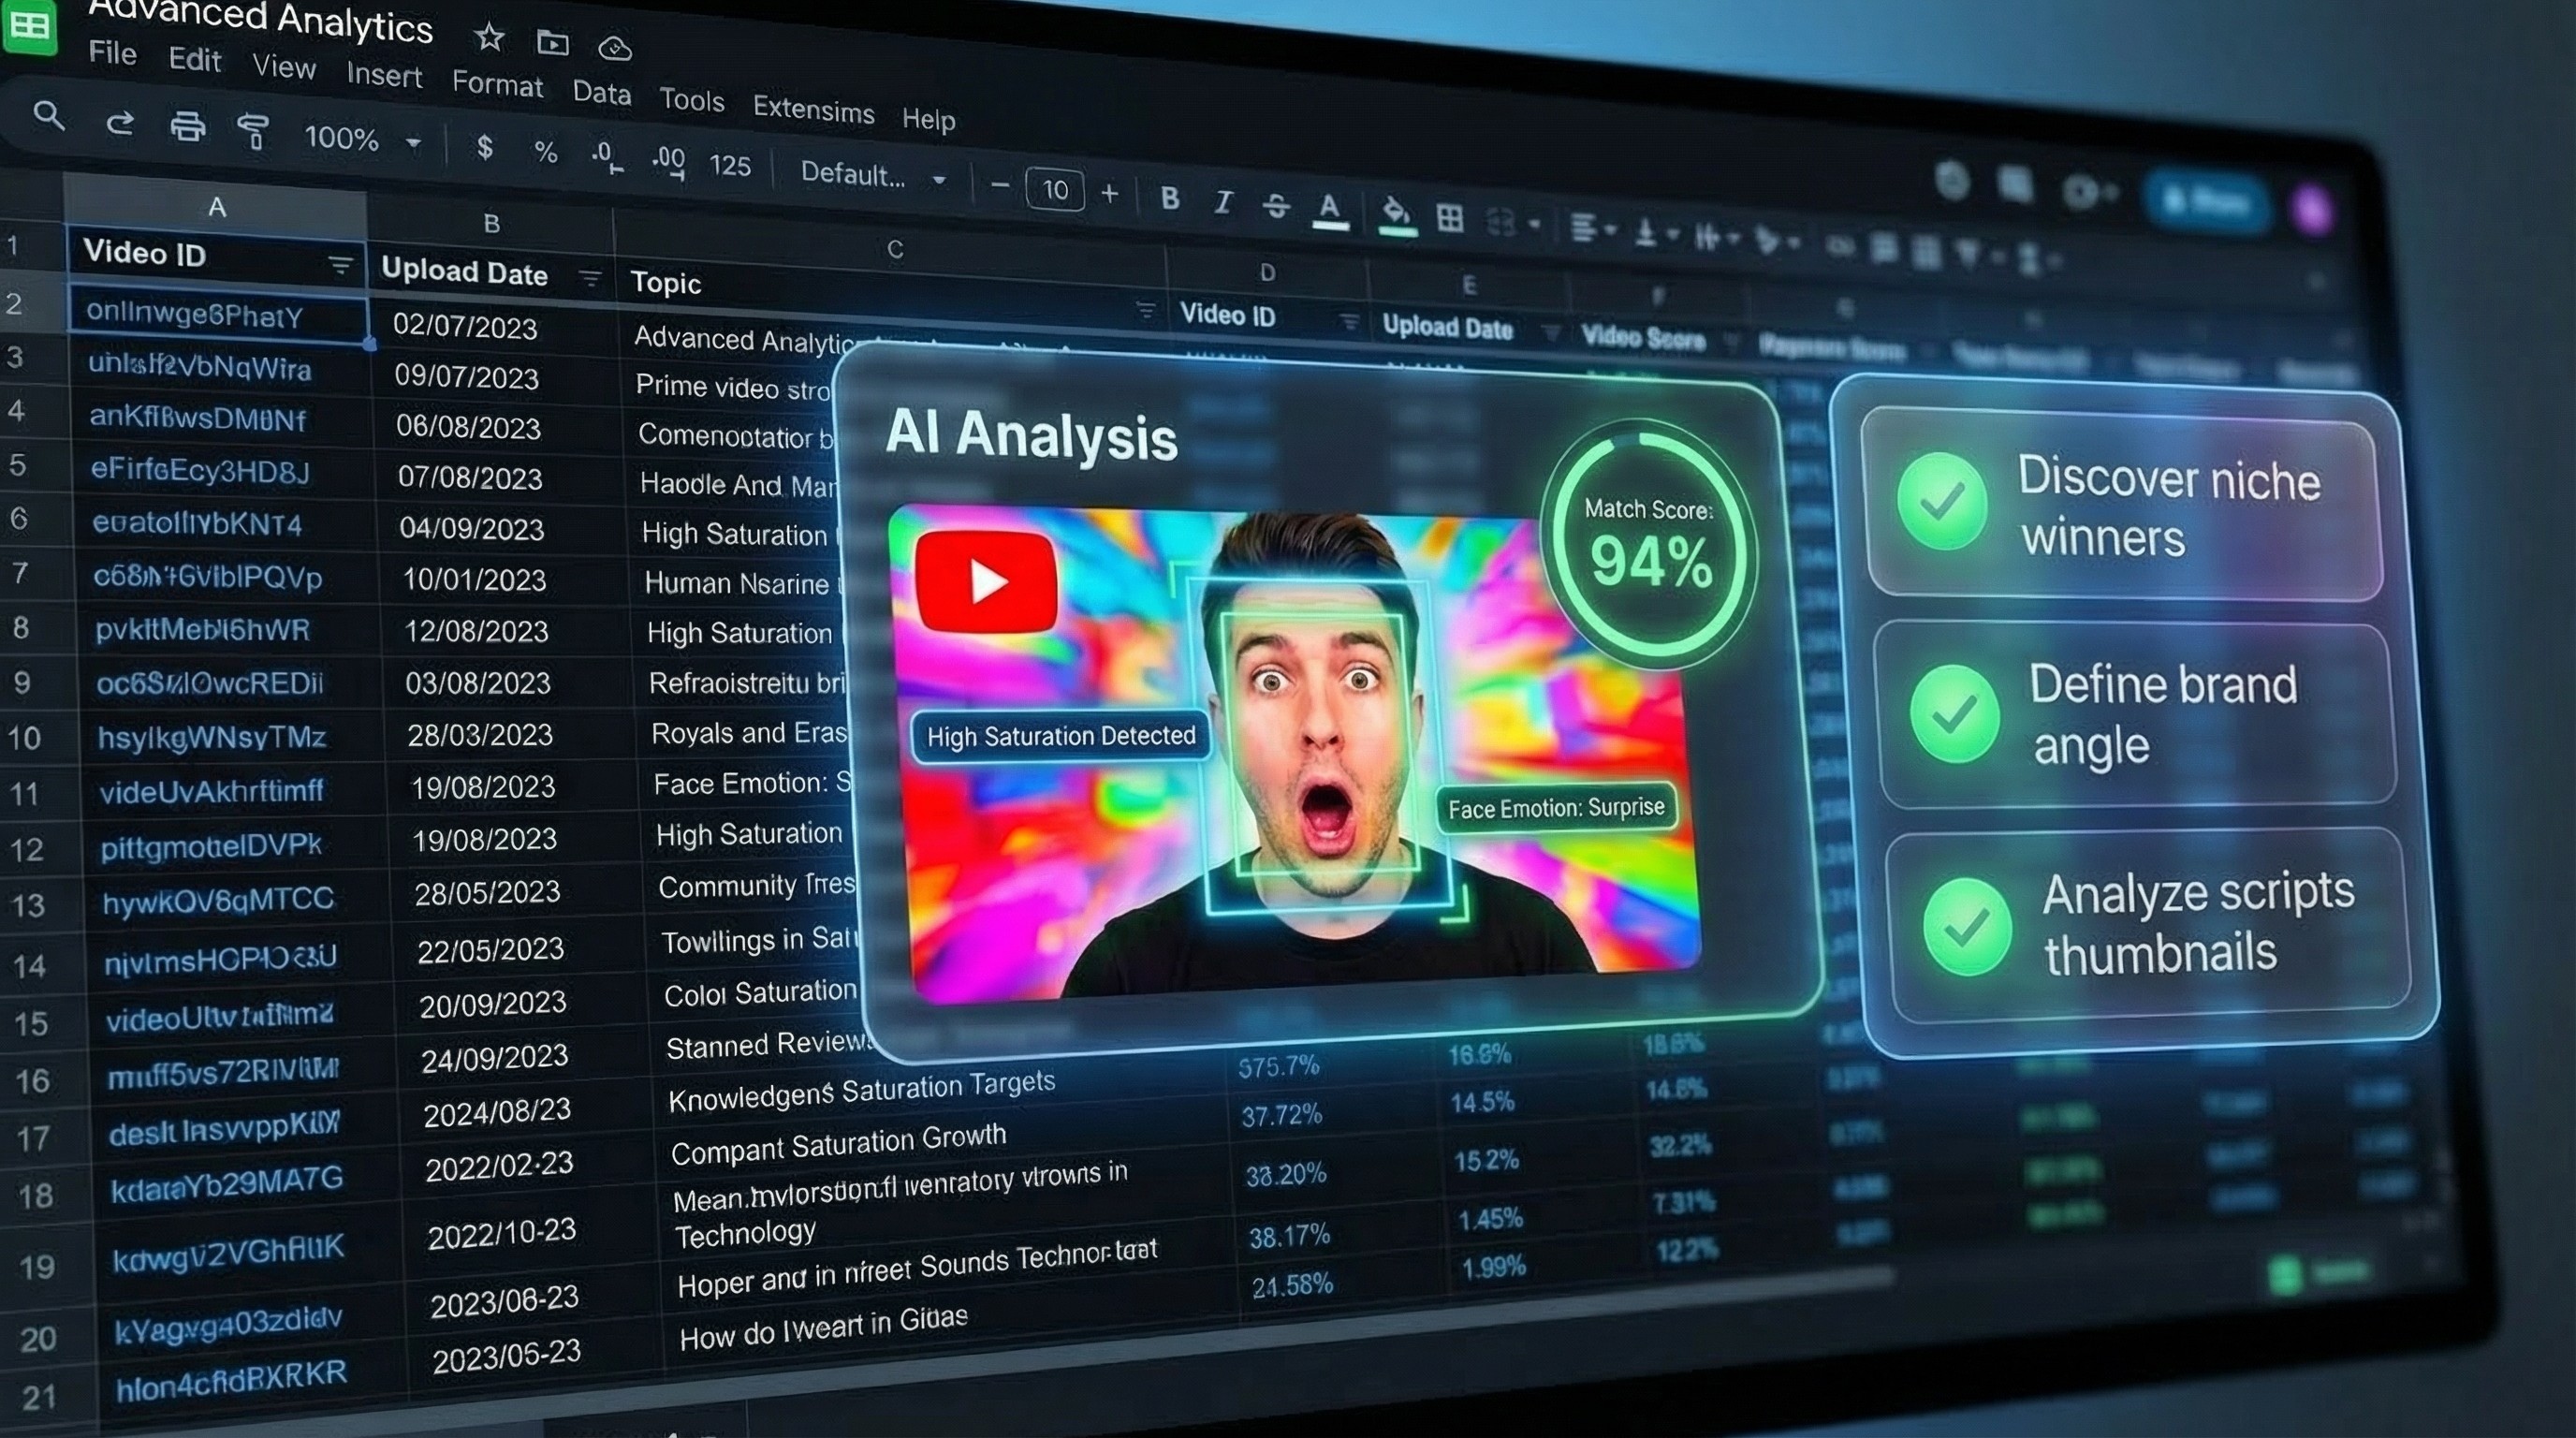Toggle the Analyze scripts thumbnails checkmark
Image resolution: width=2576 pixels, height=1438 pixels.
(x=1966, y=927)
